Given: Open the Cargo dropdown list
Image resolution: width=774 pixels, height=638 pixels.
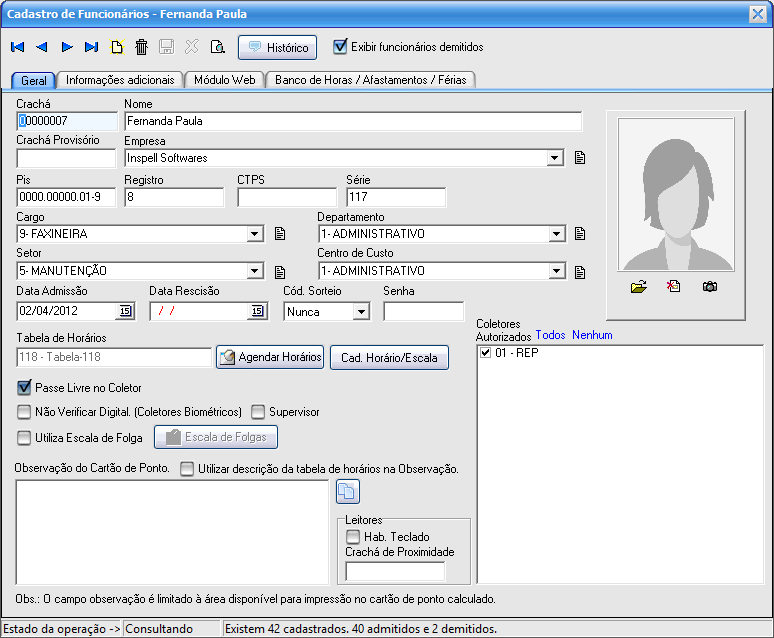Looking at the screenshot, I should click(255, 234).
